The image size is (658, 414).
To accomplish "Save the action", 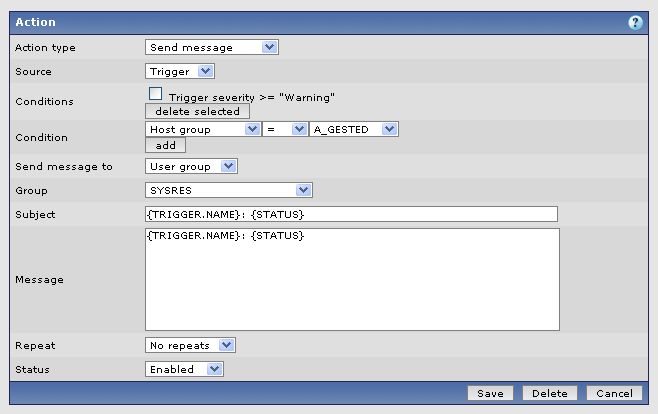I will click(490, 393).
